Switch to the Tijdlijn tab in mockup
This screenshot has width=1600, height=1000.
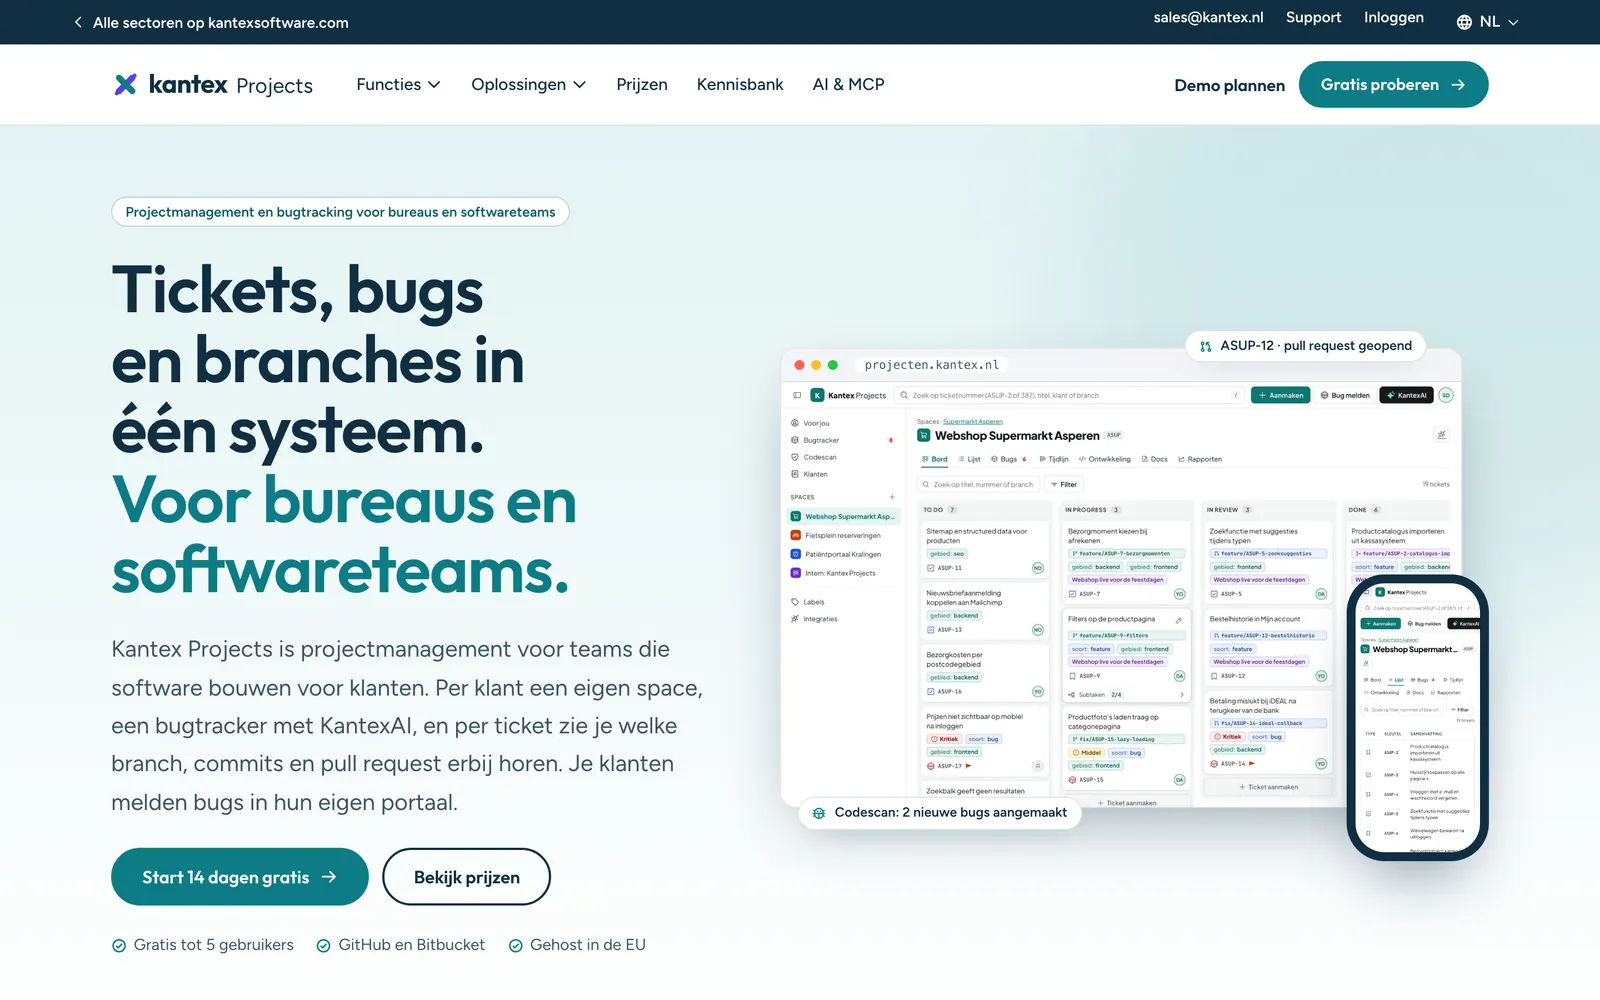click(x=1053, y=459)
